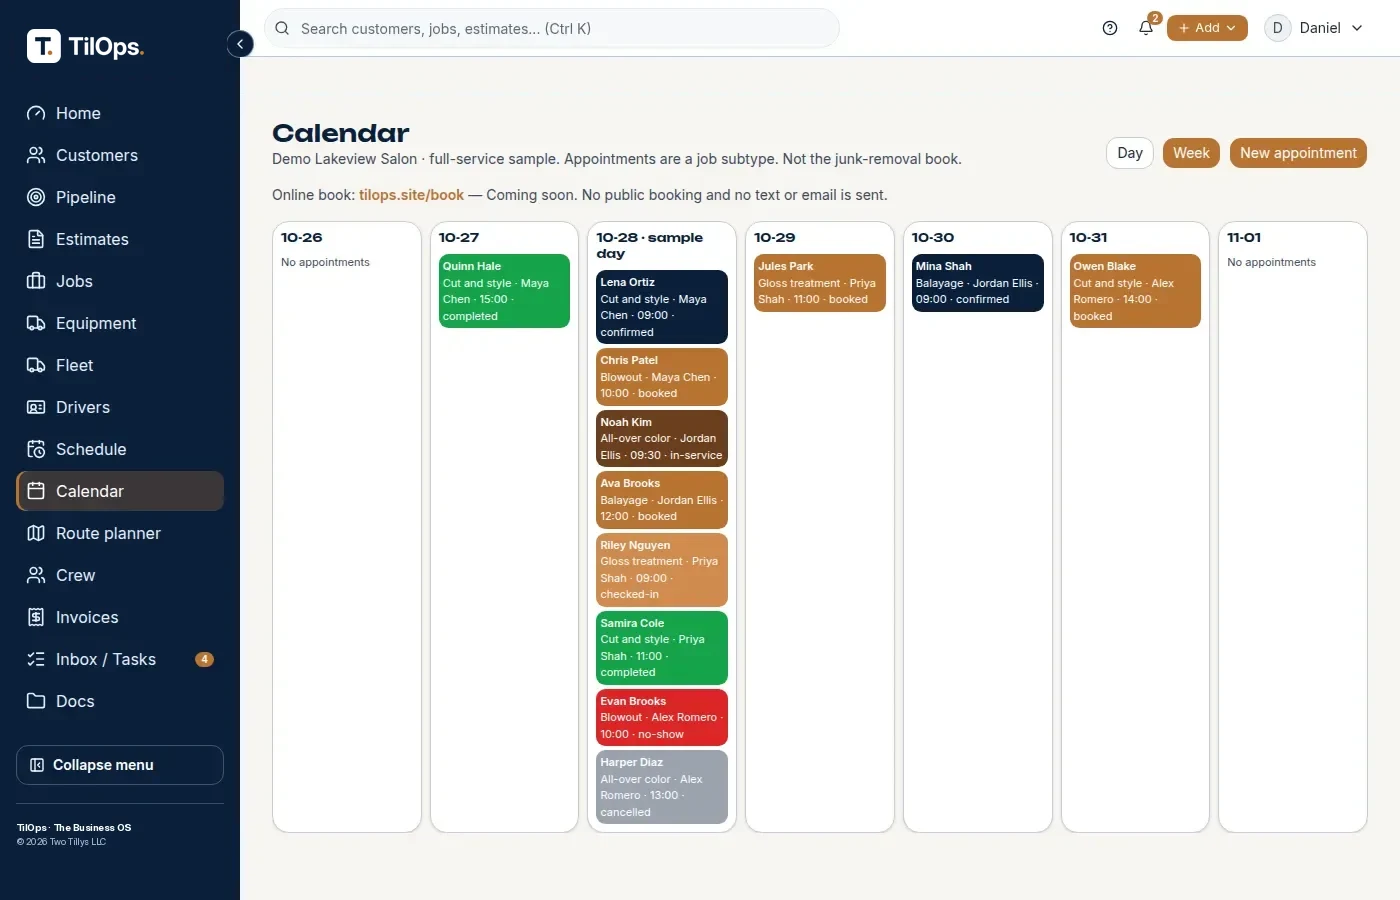The height and width of the screenshot is (900, 1400).
Task: Click the Docs folder icon
Action: (36, 701)
